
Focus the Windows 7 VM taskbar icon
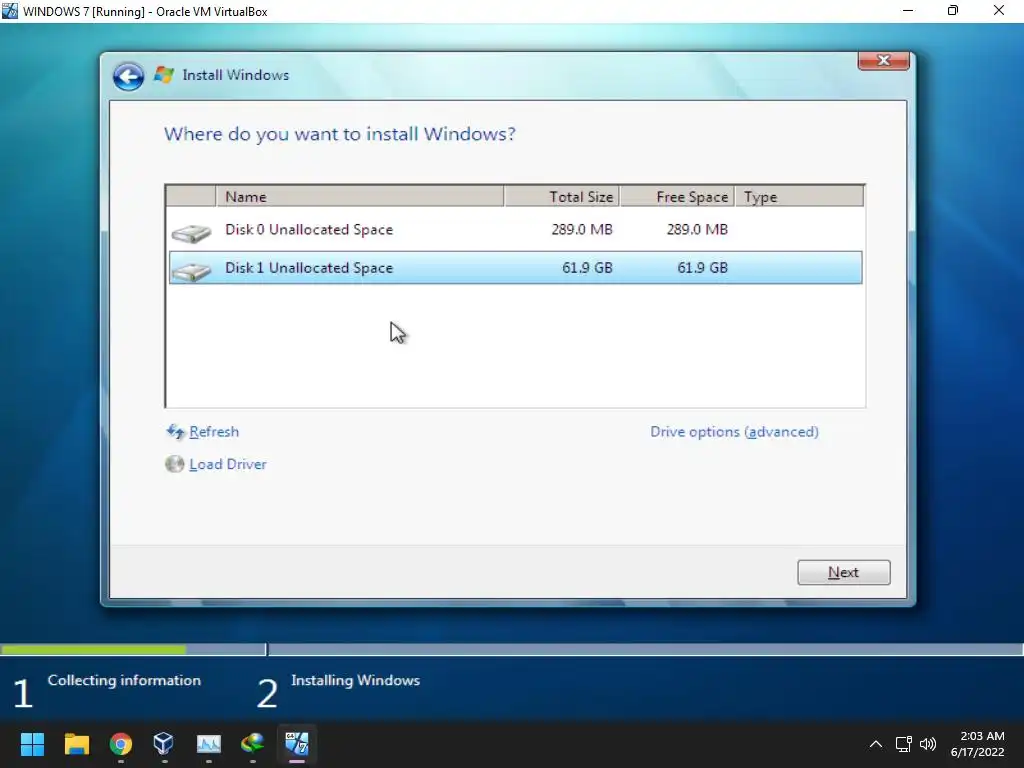296,744
